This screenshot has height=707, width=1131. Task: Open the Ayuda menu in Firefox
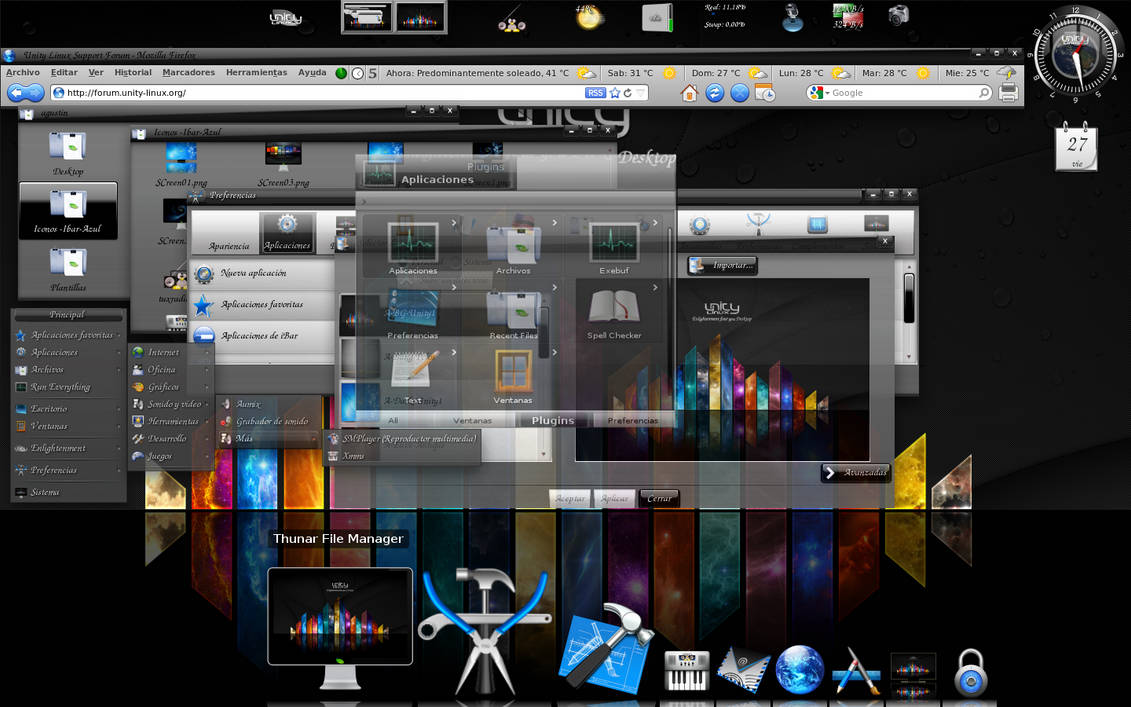[312, 72]
